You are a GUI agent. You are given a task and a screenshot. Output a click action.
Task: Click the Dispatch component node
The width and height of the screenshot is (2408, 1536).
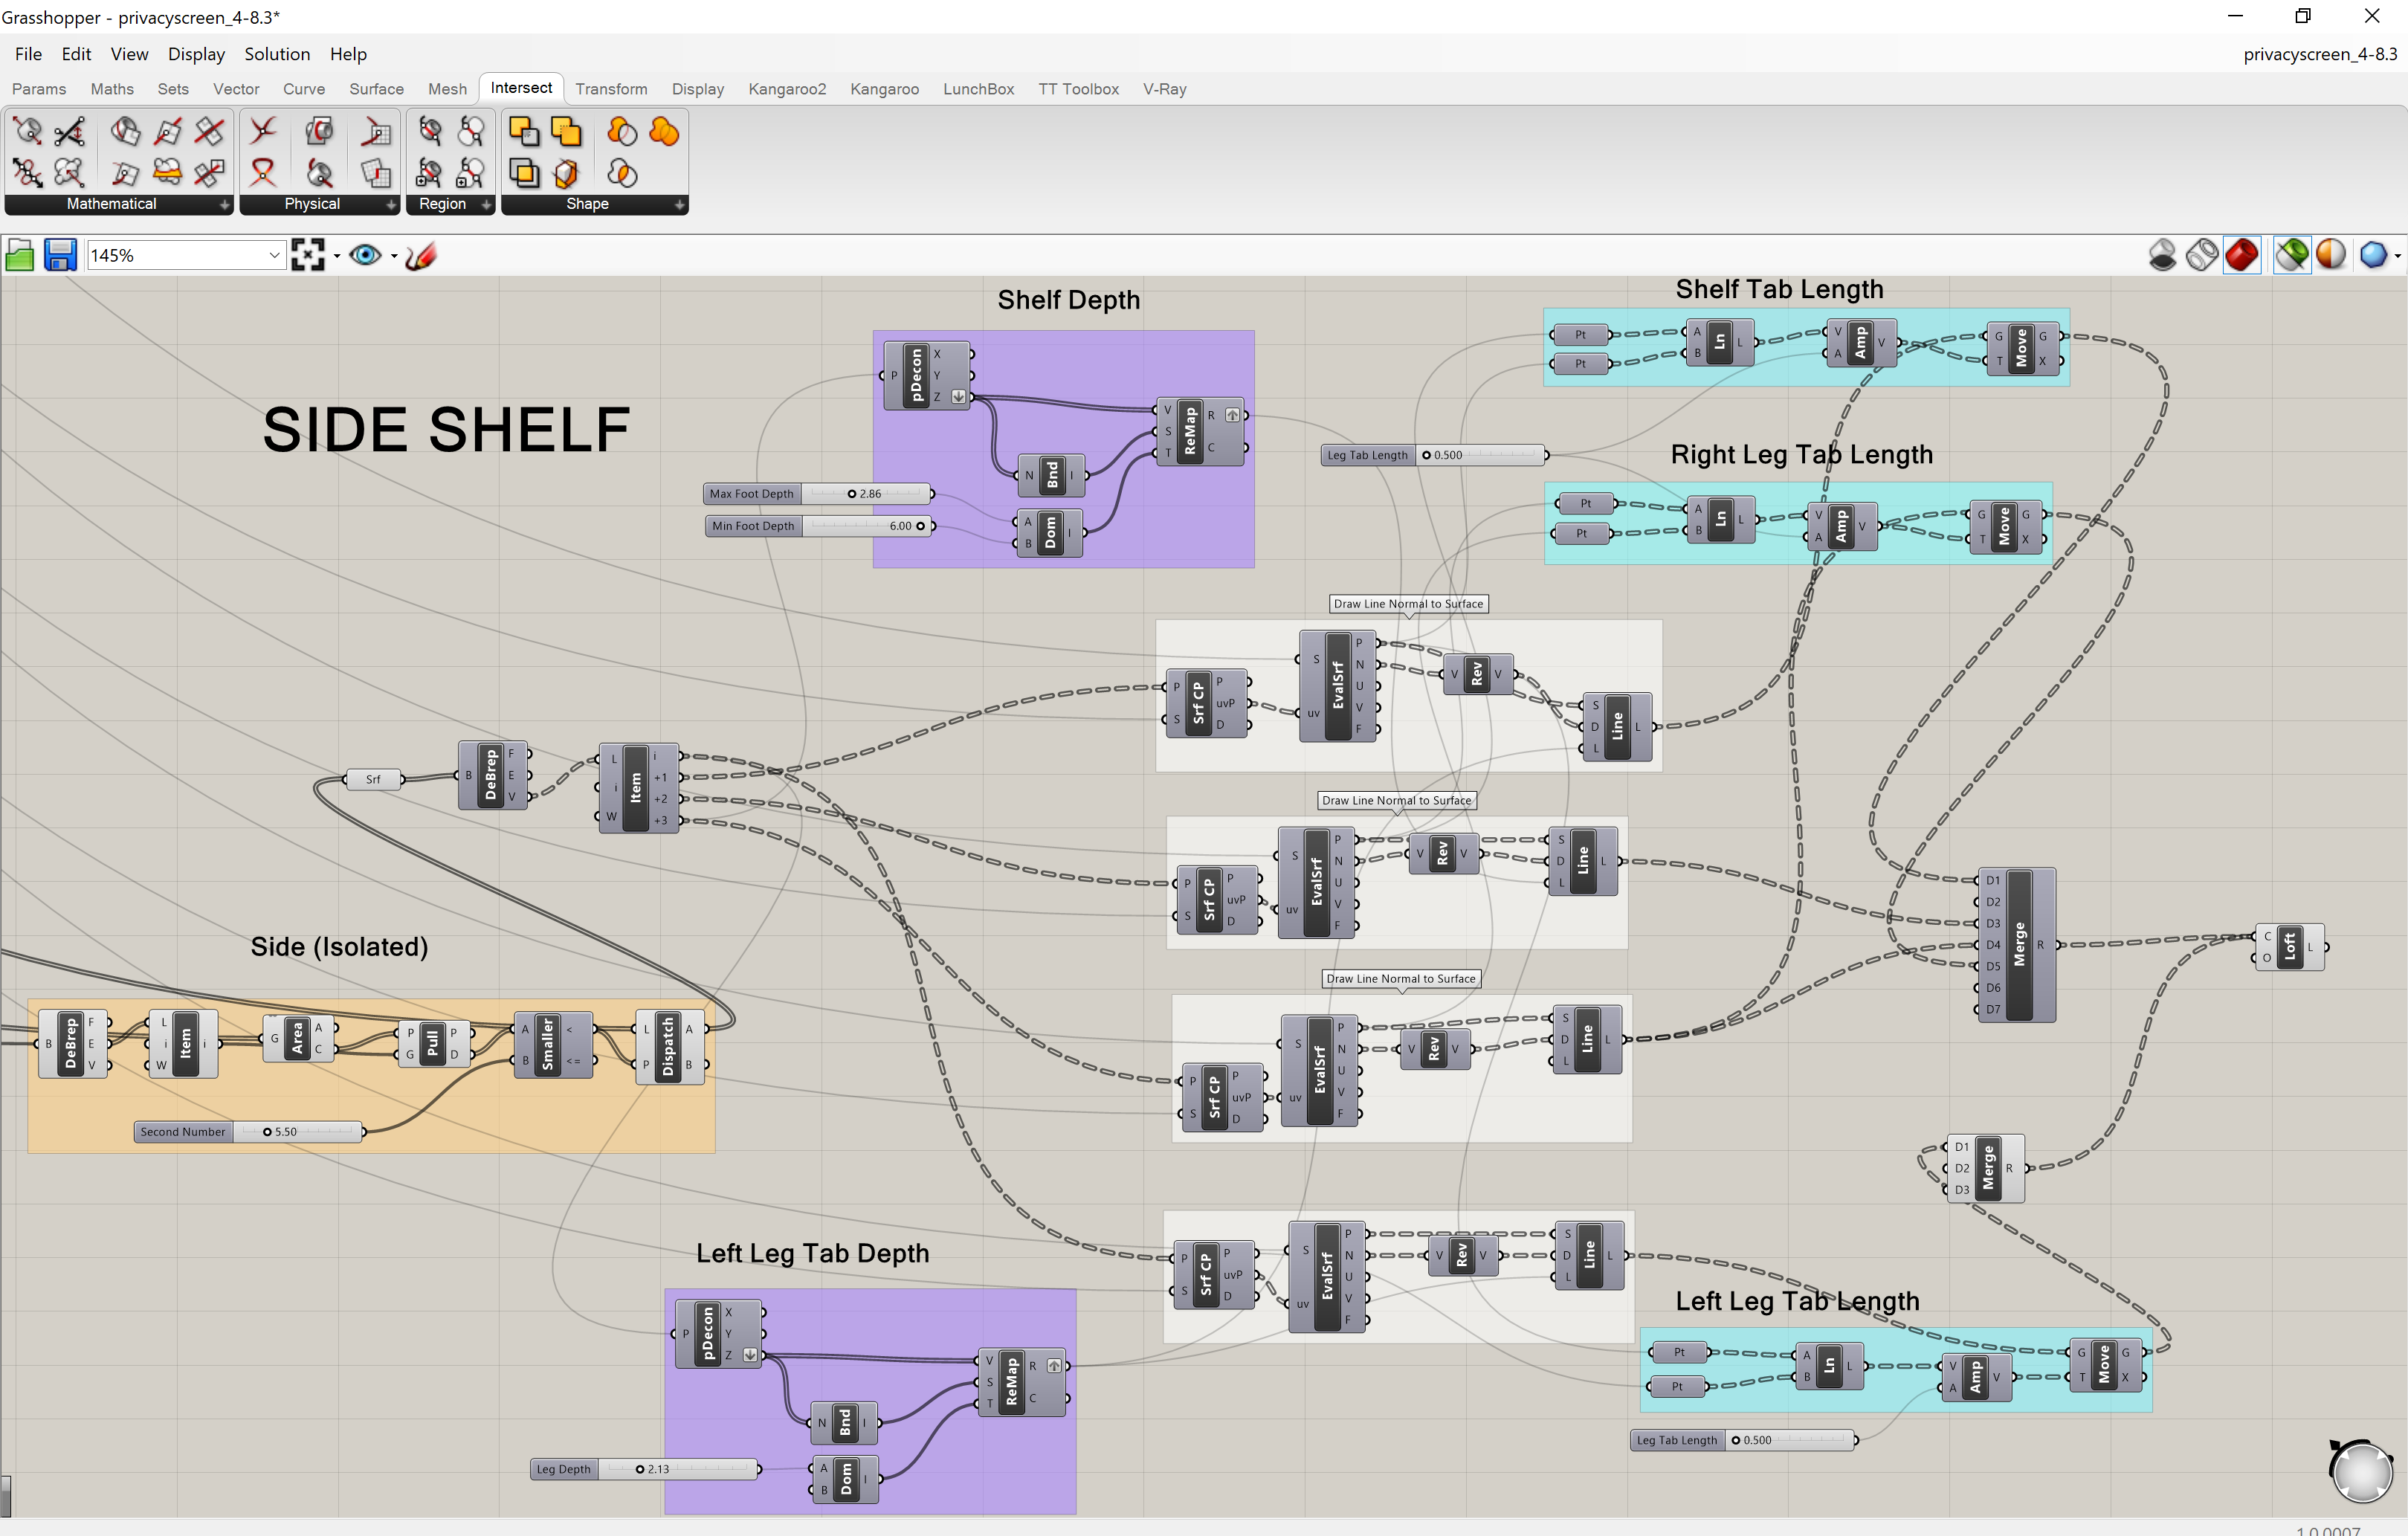(668, 1046)
